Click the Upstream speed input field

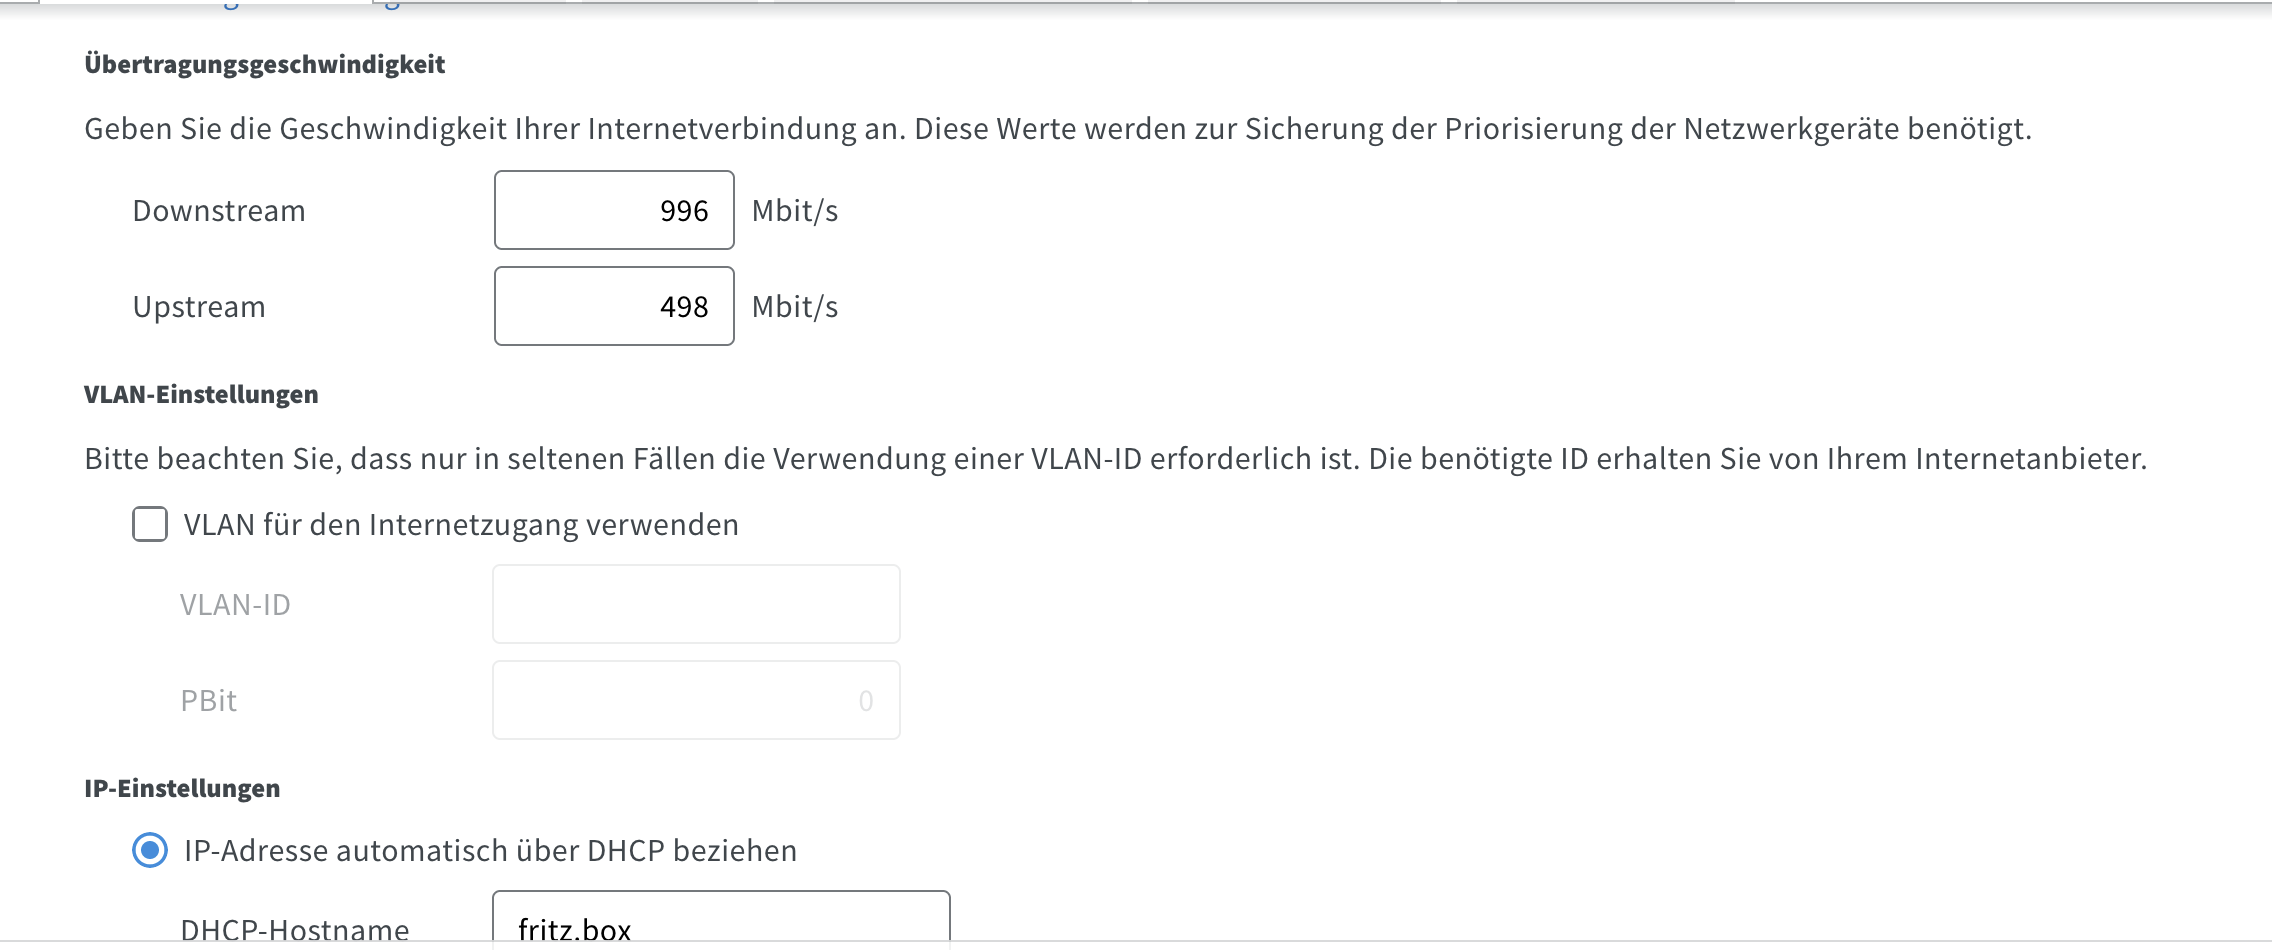tap(614, 306)
